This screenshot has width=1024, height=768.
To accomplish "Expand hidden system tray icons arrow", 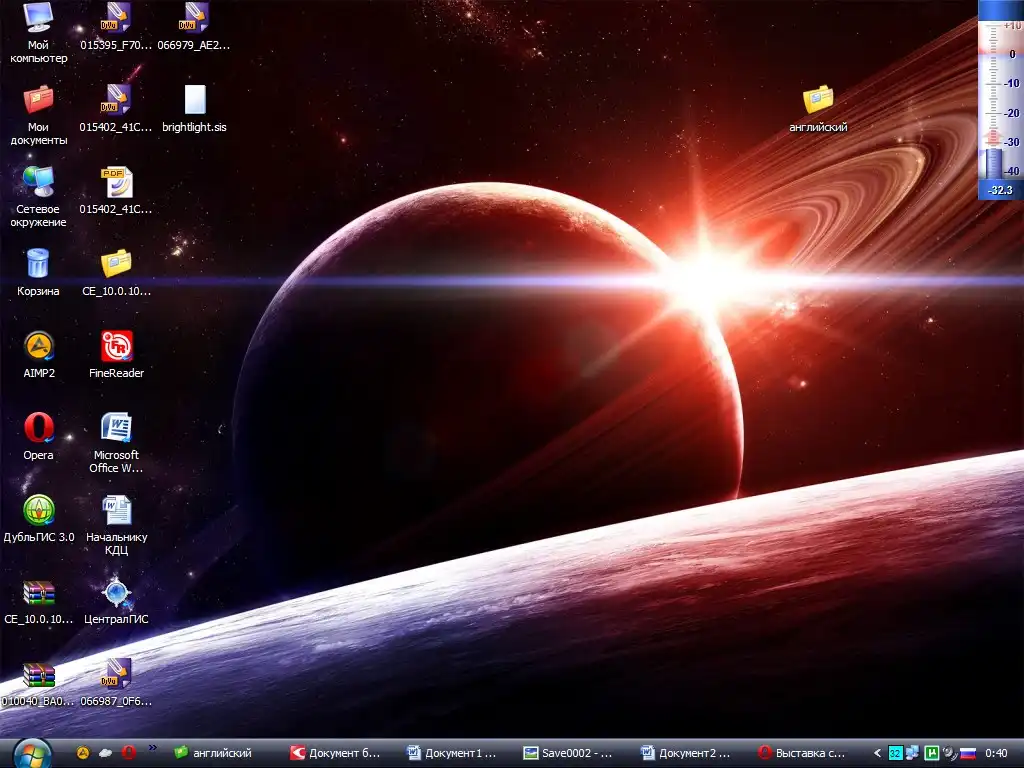I will coord(878,753).
